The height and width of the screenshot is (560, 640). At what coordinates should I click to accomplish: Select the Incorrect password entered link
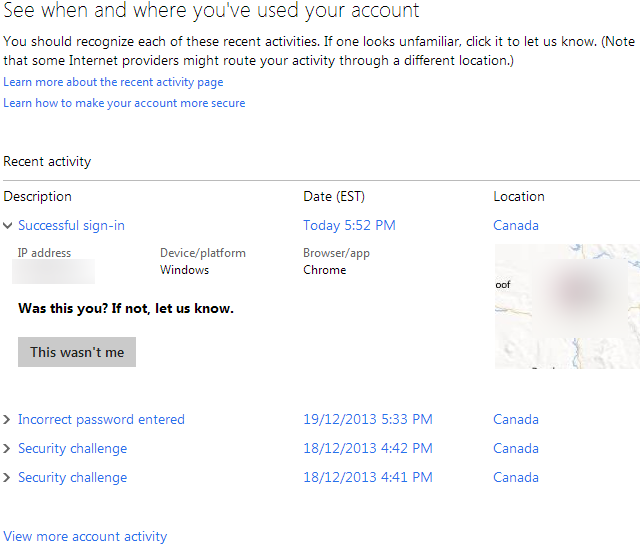click(101, 420)
